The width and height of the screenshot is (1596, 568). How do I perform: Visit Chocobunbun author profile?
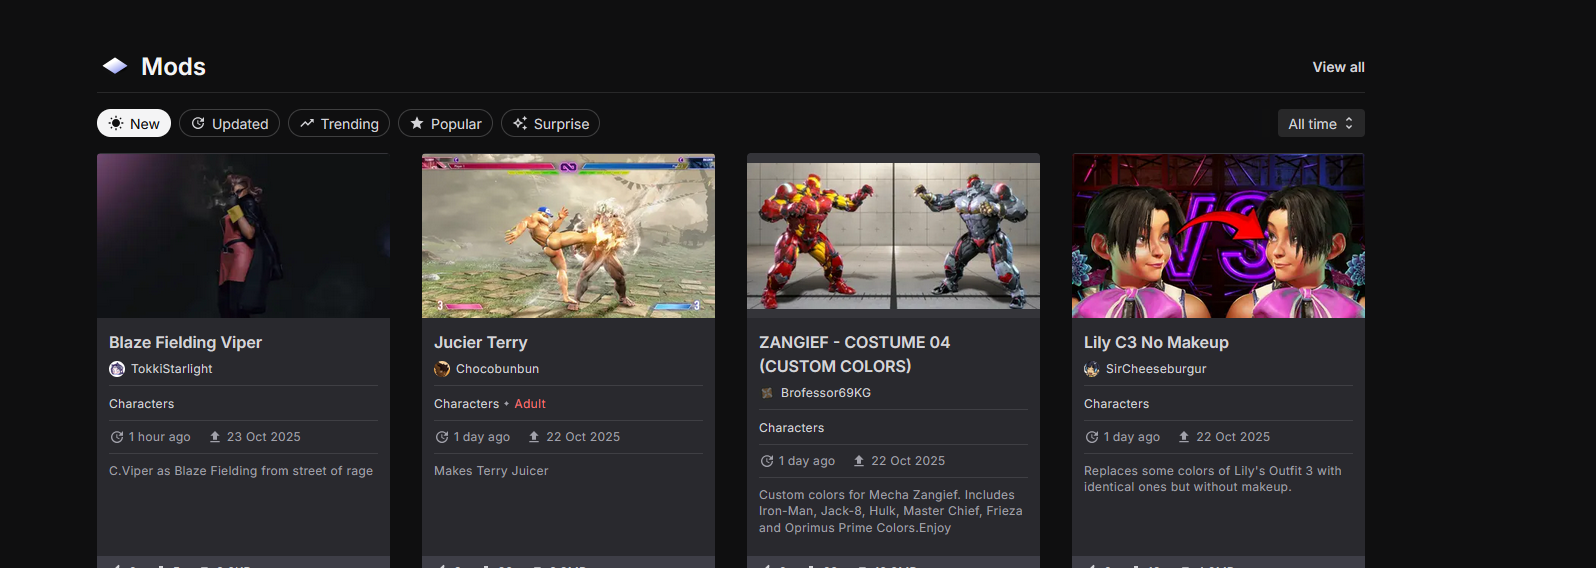(497, 369)
